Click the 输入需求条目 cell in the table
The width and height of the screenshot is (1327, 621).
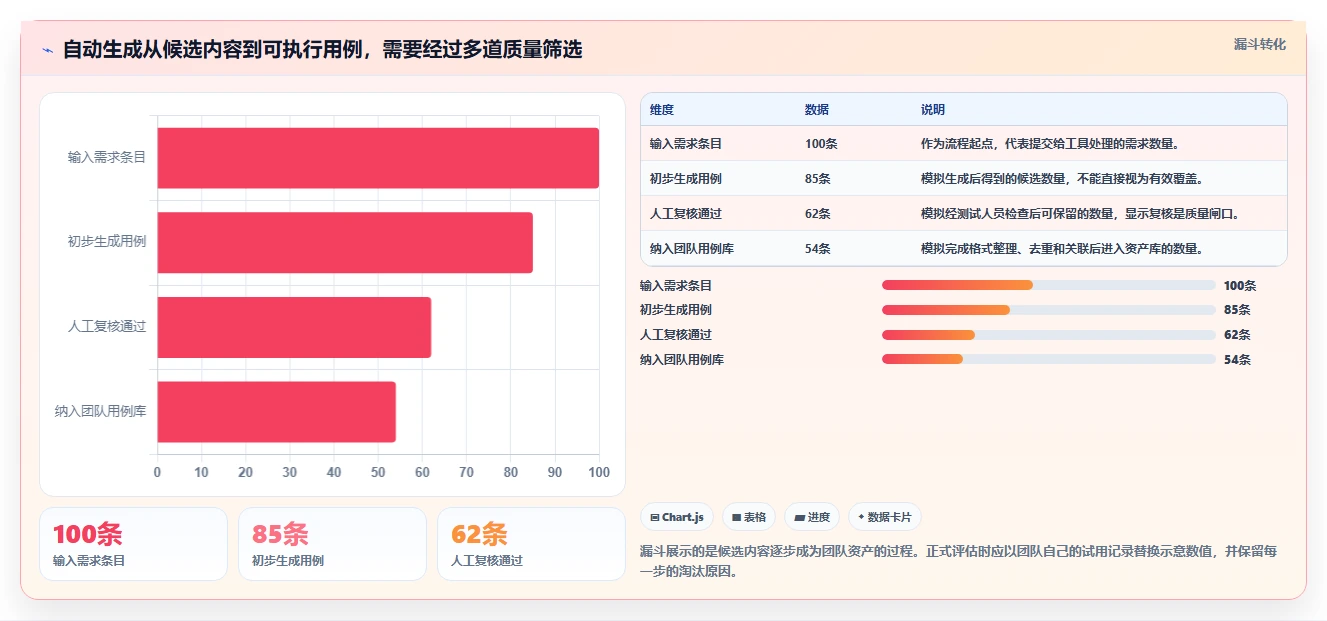coord(686,144)
